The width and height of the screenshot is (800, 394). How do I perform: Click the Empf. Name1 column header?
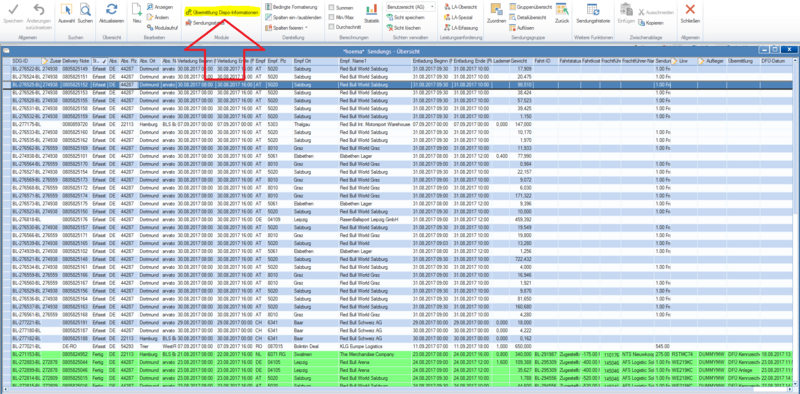(x=375, y=61)
